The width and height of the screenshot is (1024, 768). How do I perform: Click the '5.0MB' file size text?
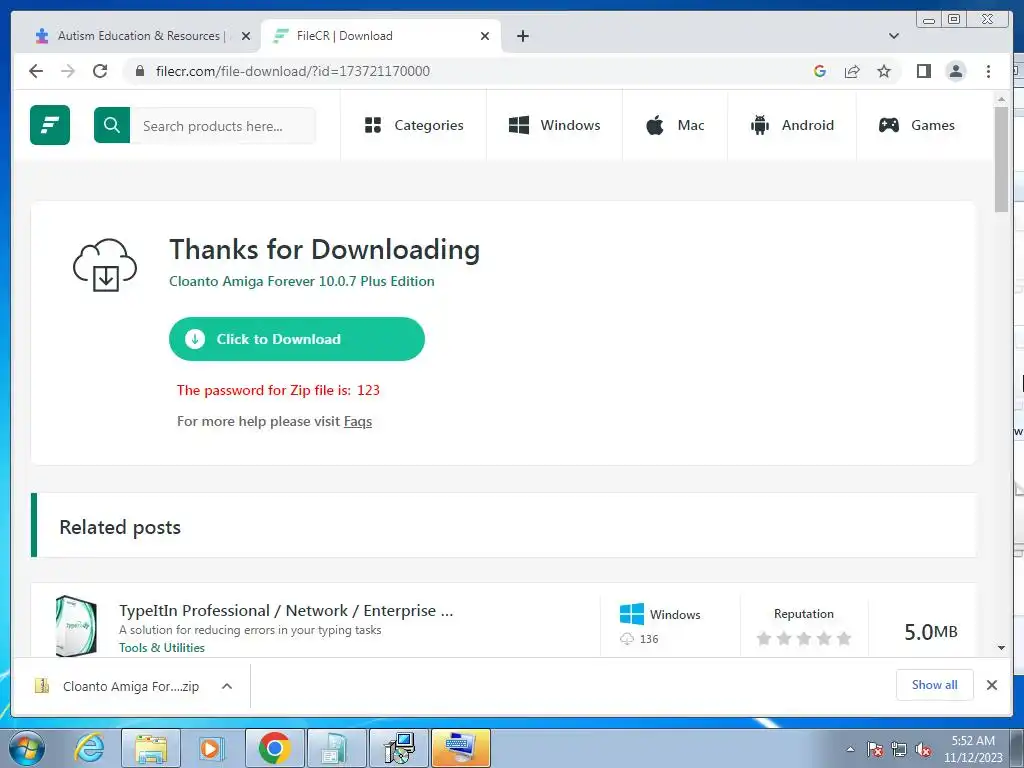931,632
